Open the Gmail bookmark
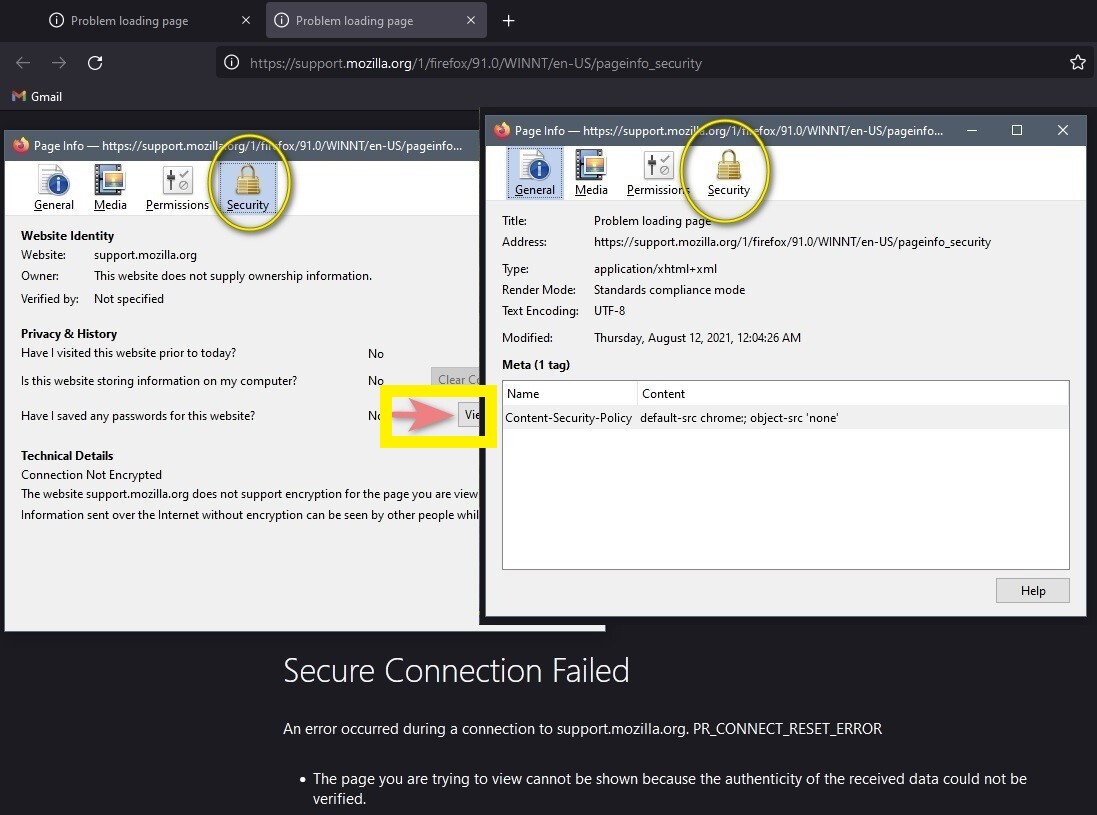The width and height of the screenshot is (1097, 815). (x=37, y=97)
